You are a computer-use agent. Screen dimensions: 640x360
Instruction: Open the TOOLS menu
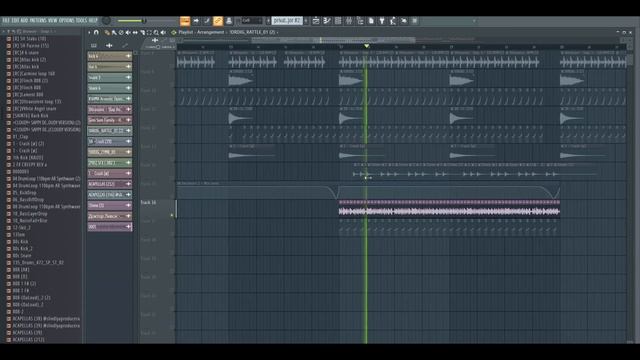[x=82, y=20]
